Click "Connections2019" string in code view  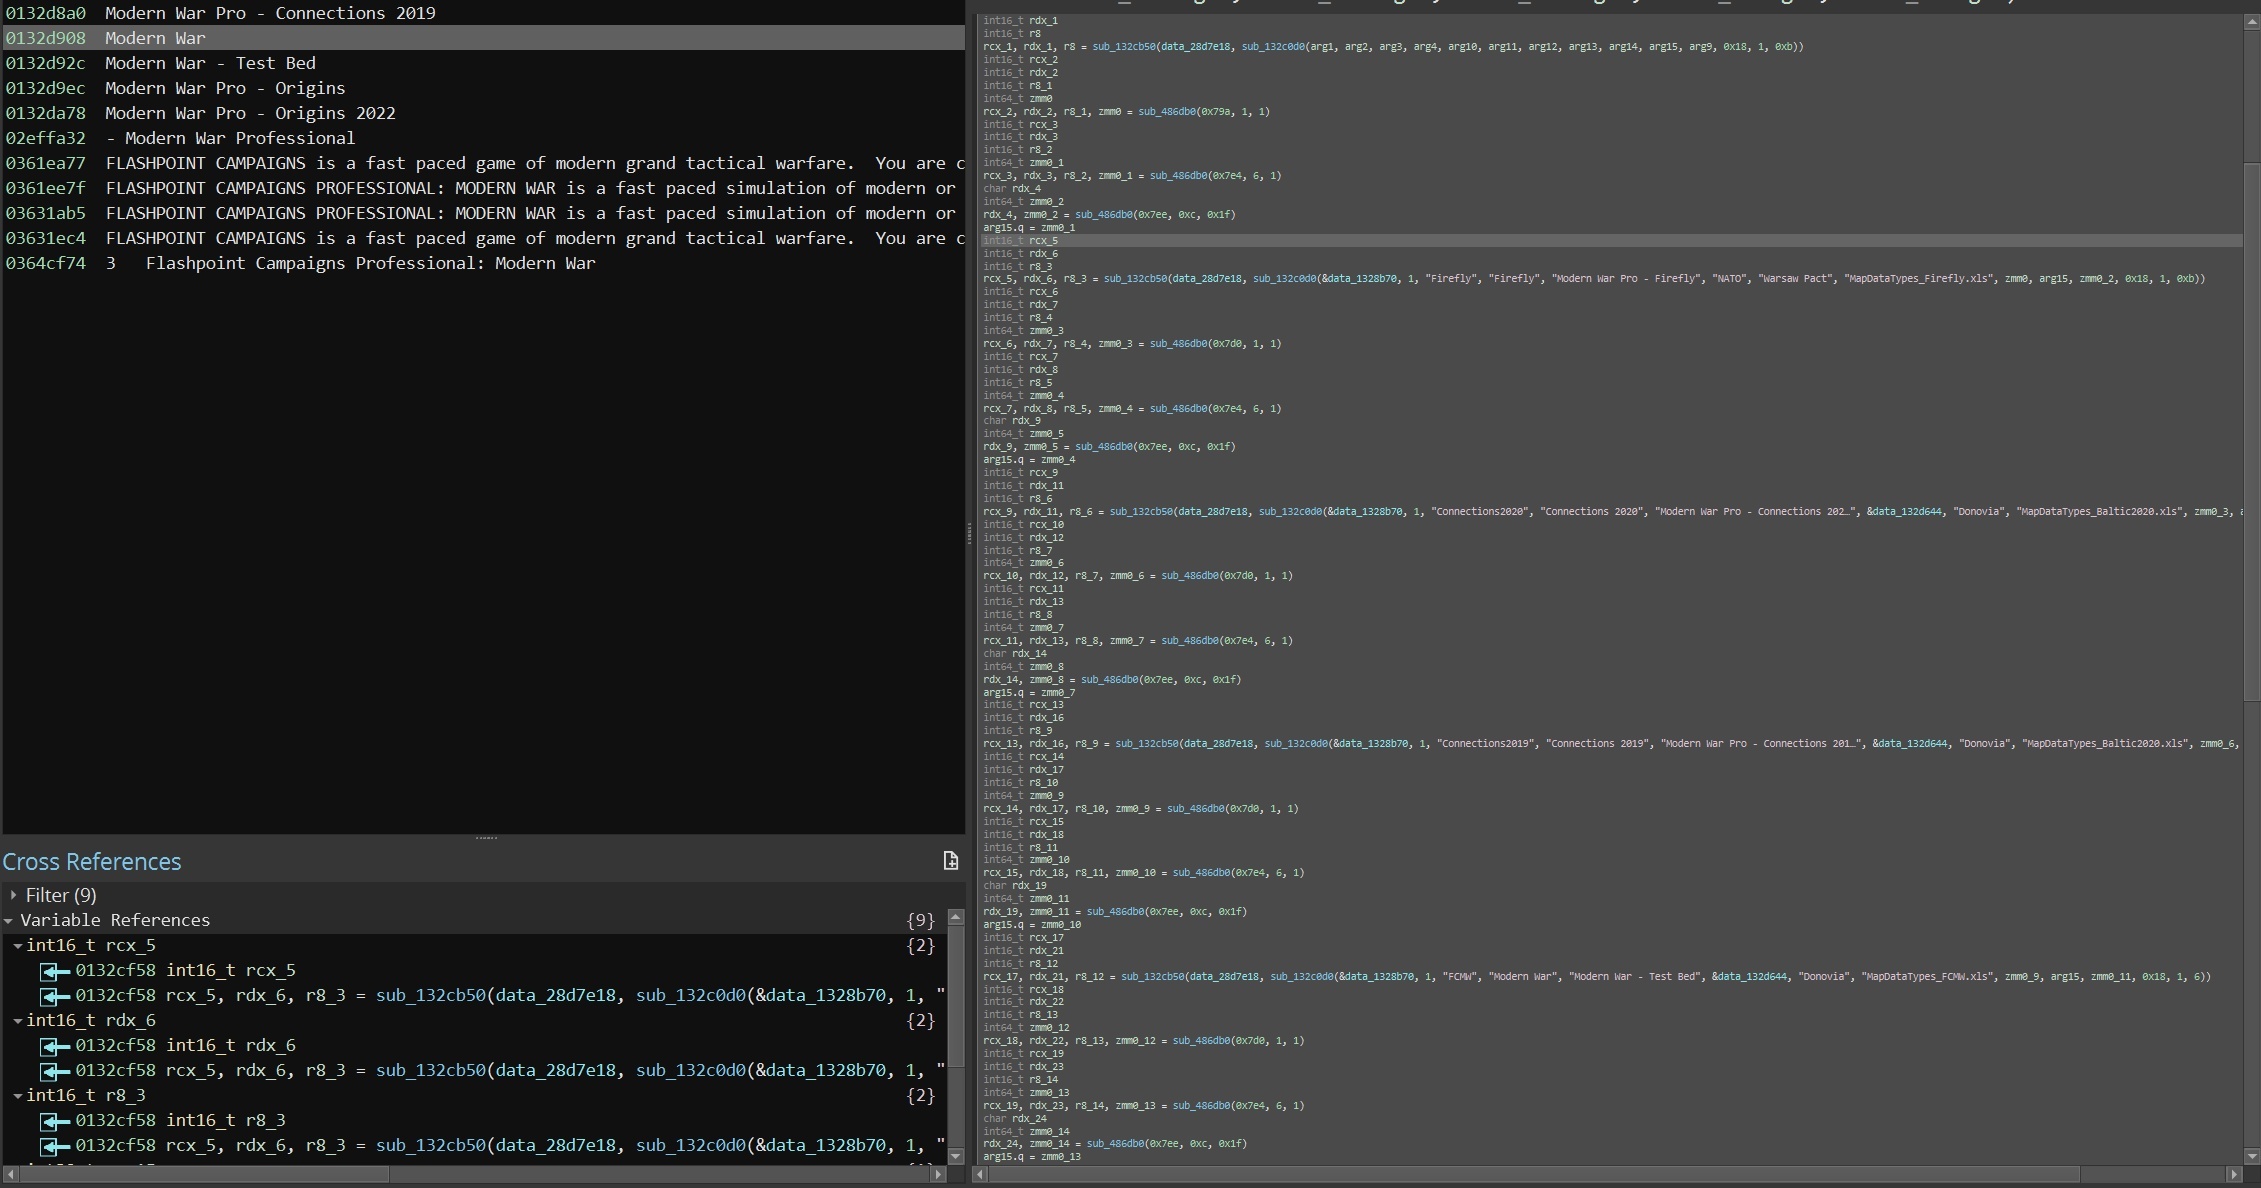pos(1486,744)
